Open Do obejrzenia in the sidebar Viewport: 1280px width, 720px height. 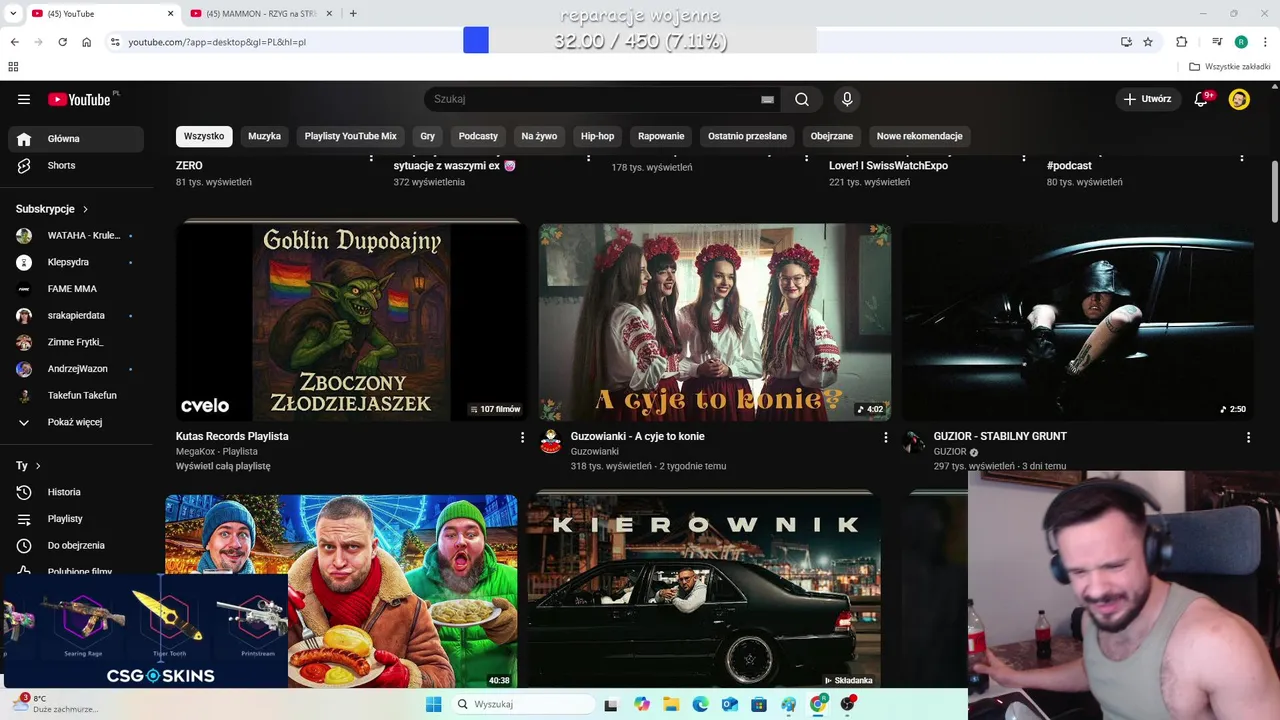(x=76, y=545)
